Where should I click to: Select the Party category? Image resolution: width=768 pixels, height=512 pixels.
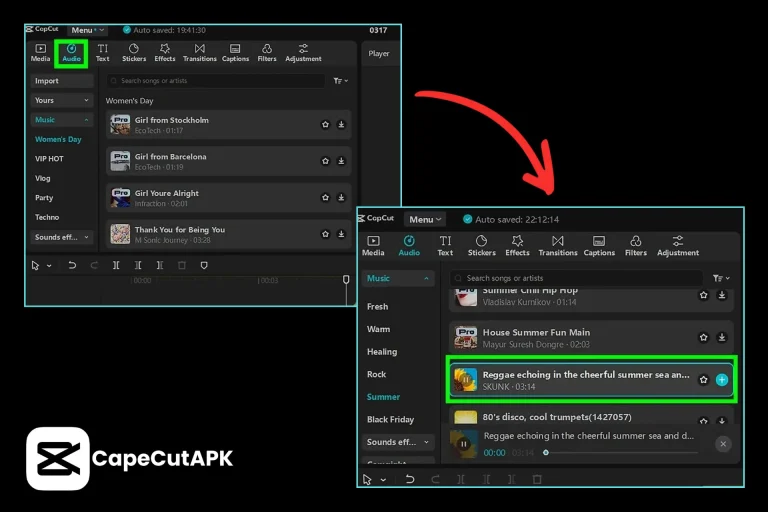click(44, 197)
